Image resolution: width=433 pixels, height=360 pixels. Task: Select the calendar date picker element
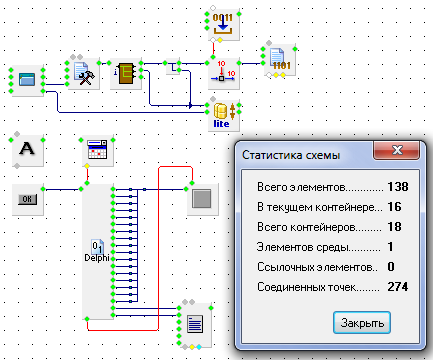[x=98, y=150]
